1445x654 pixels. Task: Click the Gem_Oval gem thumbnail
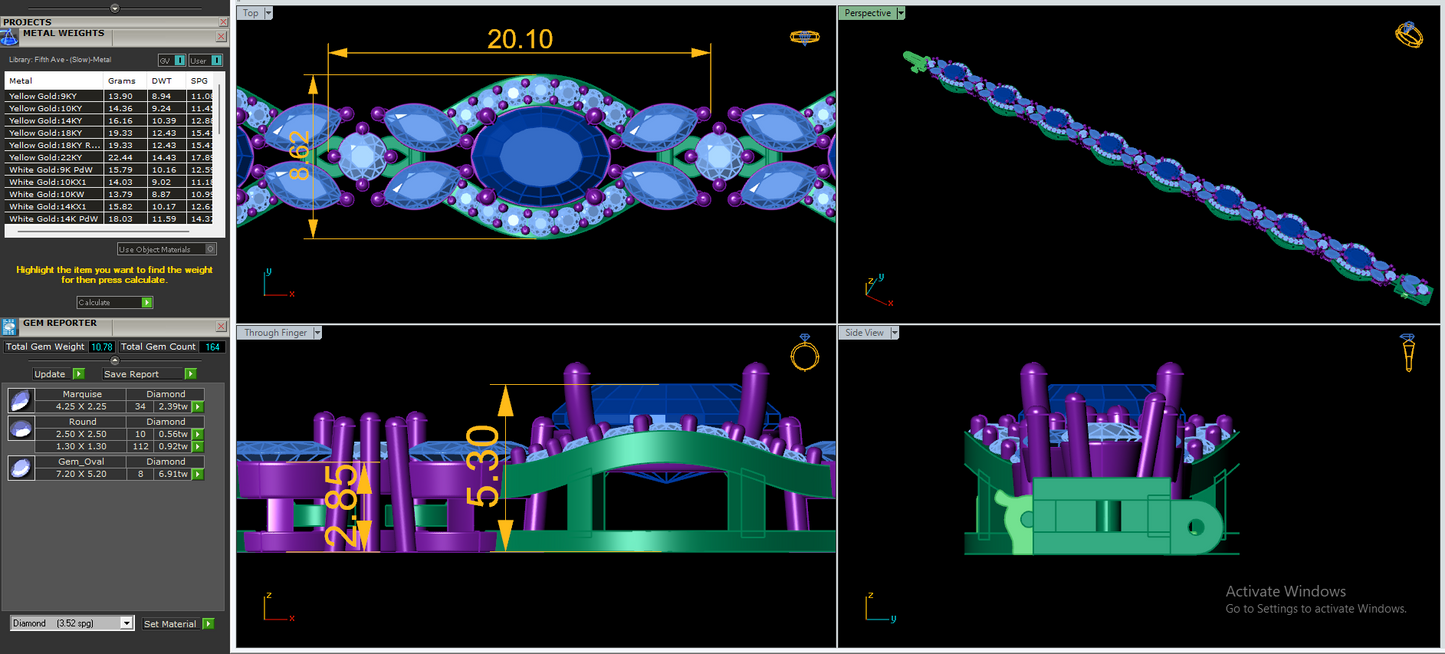tap(19, 468)
